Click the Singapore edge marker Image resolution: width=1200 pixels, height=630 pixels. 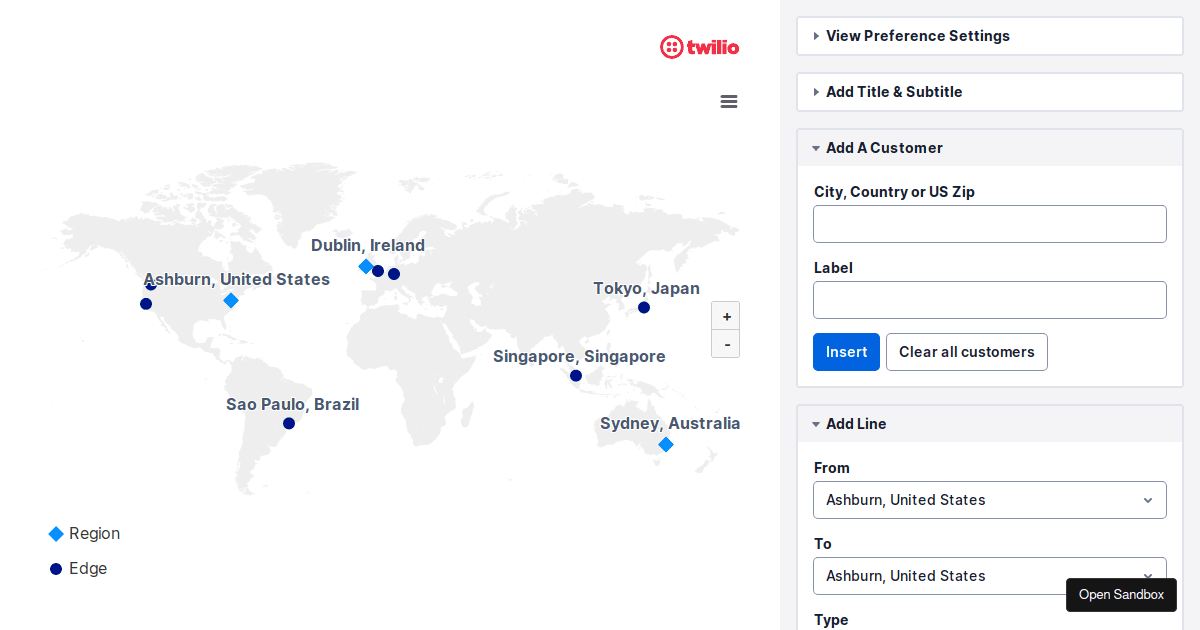(x=576, y=376)
